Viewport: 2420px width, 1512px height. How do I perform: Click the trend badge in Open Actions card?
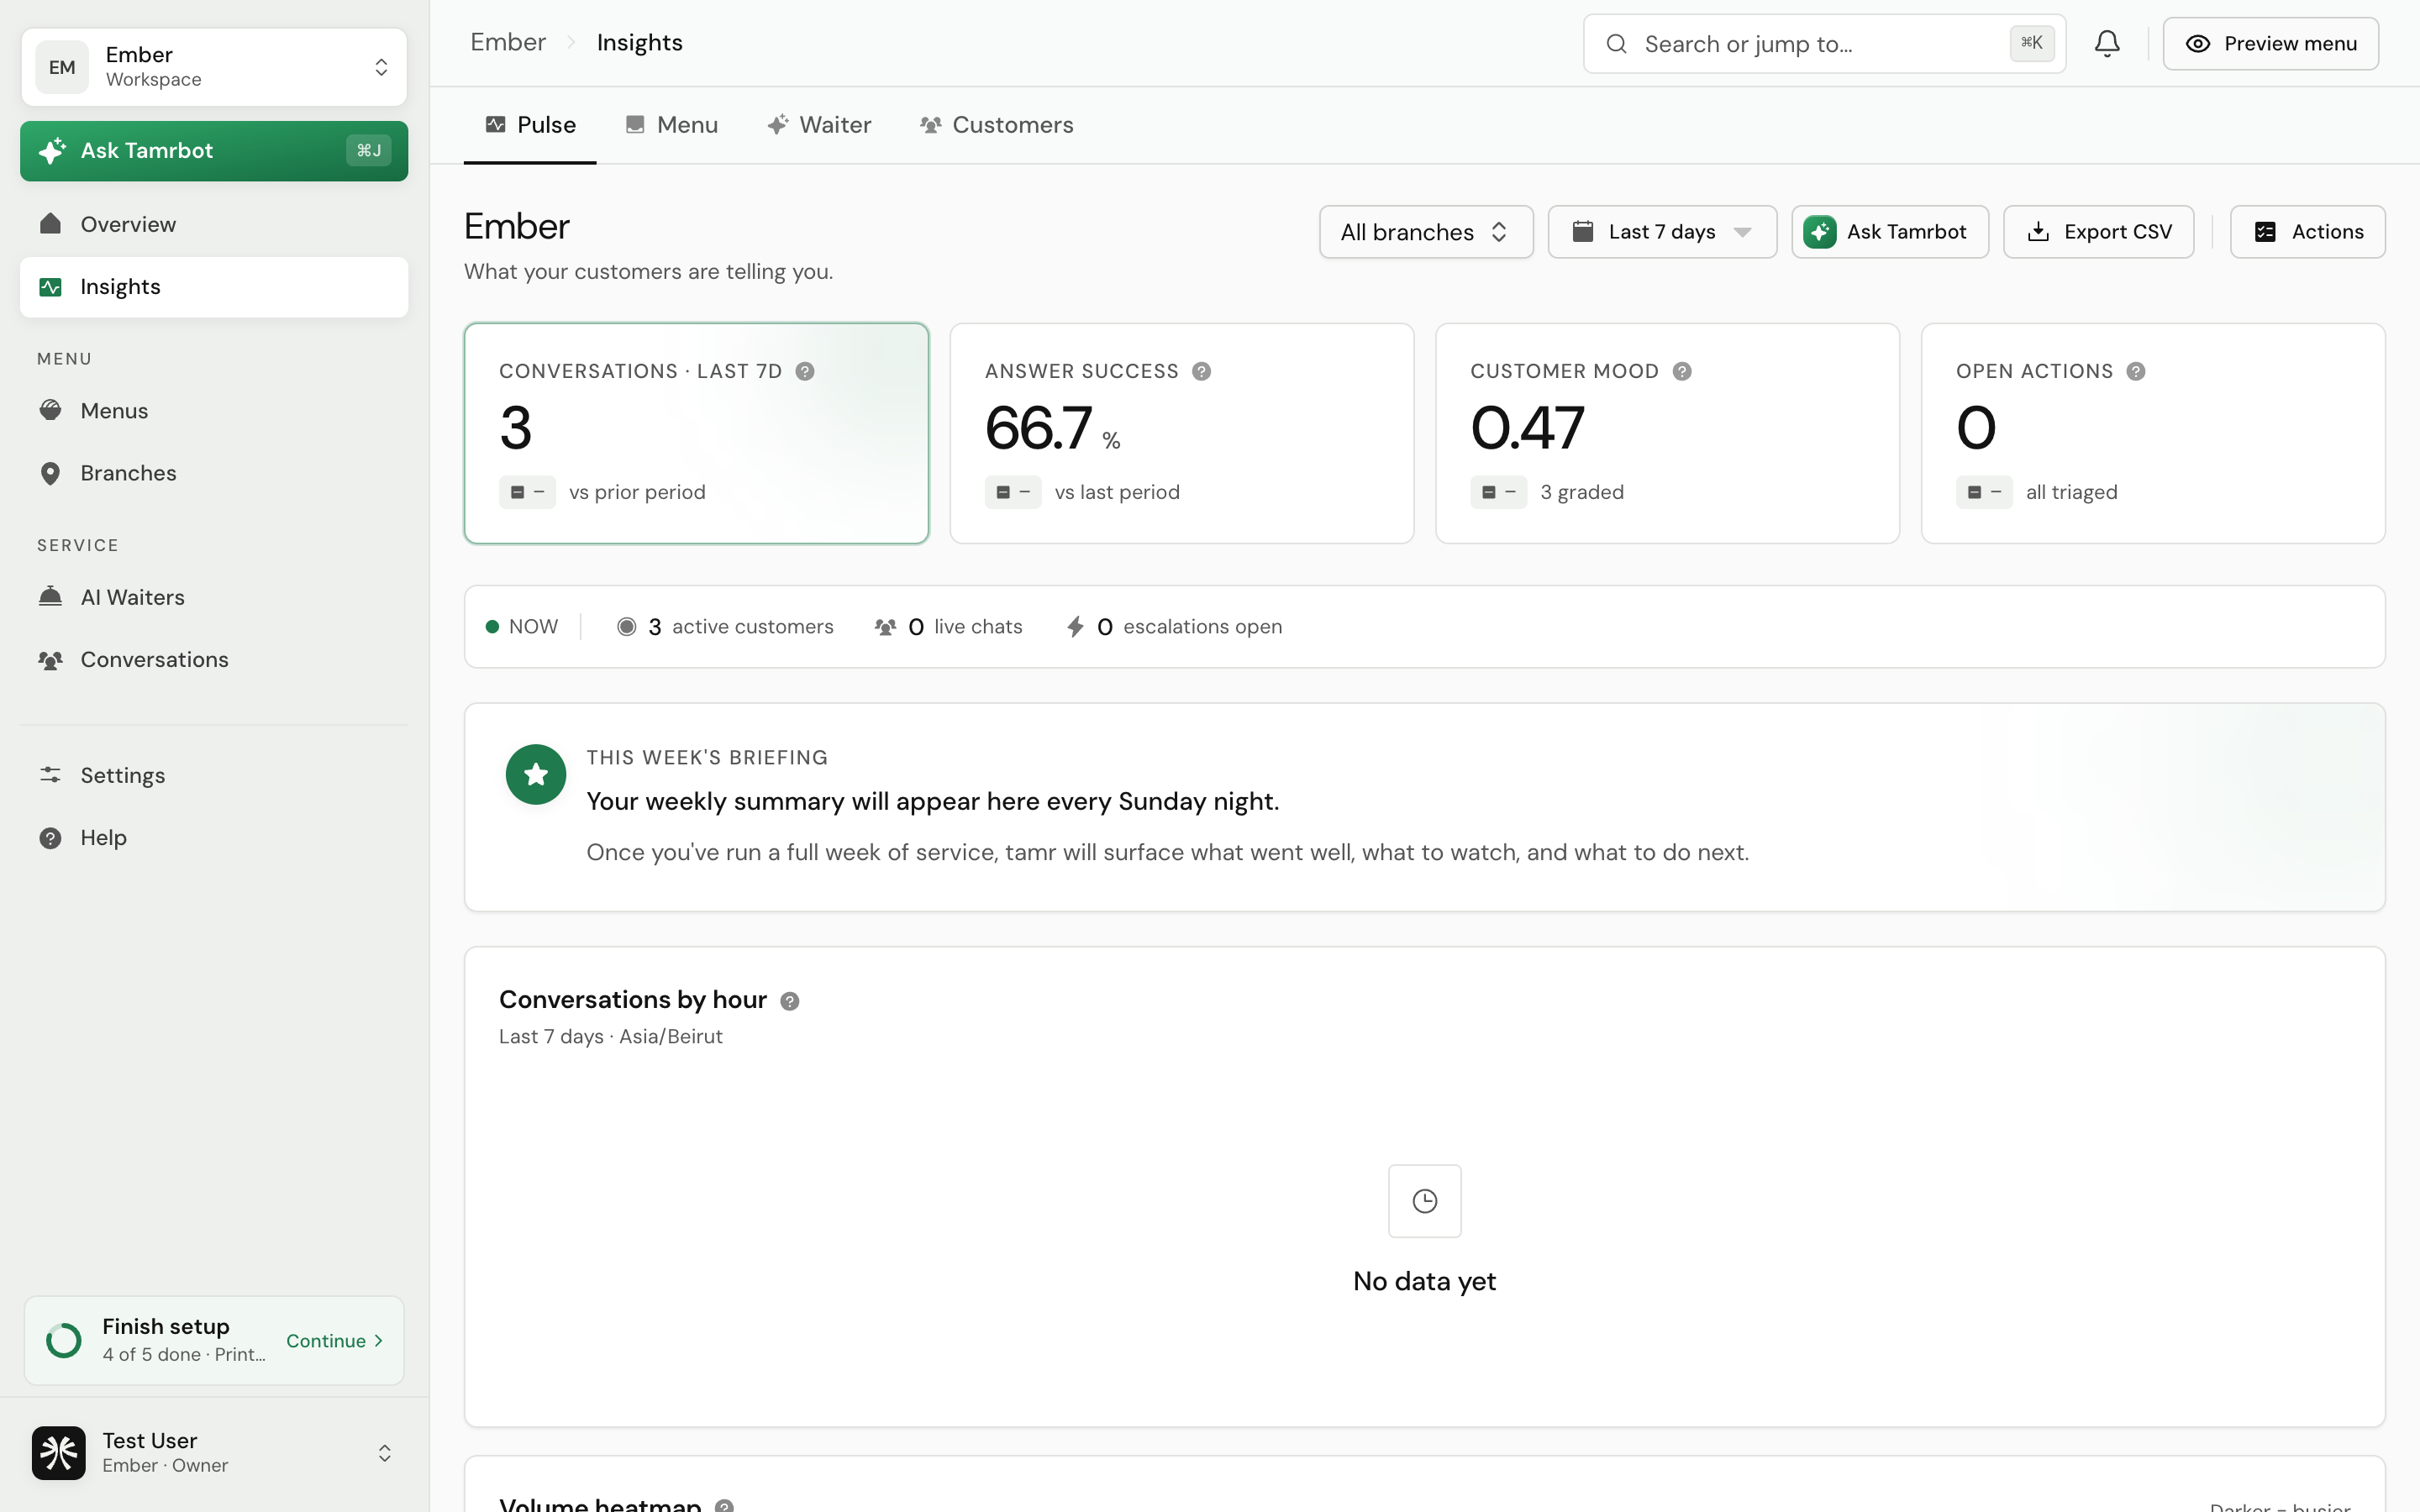coord(1984,492)
